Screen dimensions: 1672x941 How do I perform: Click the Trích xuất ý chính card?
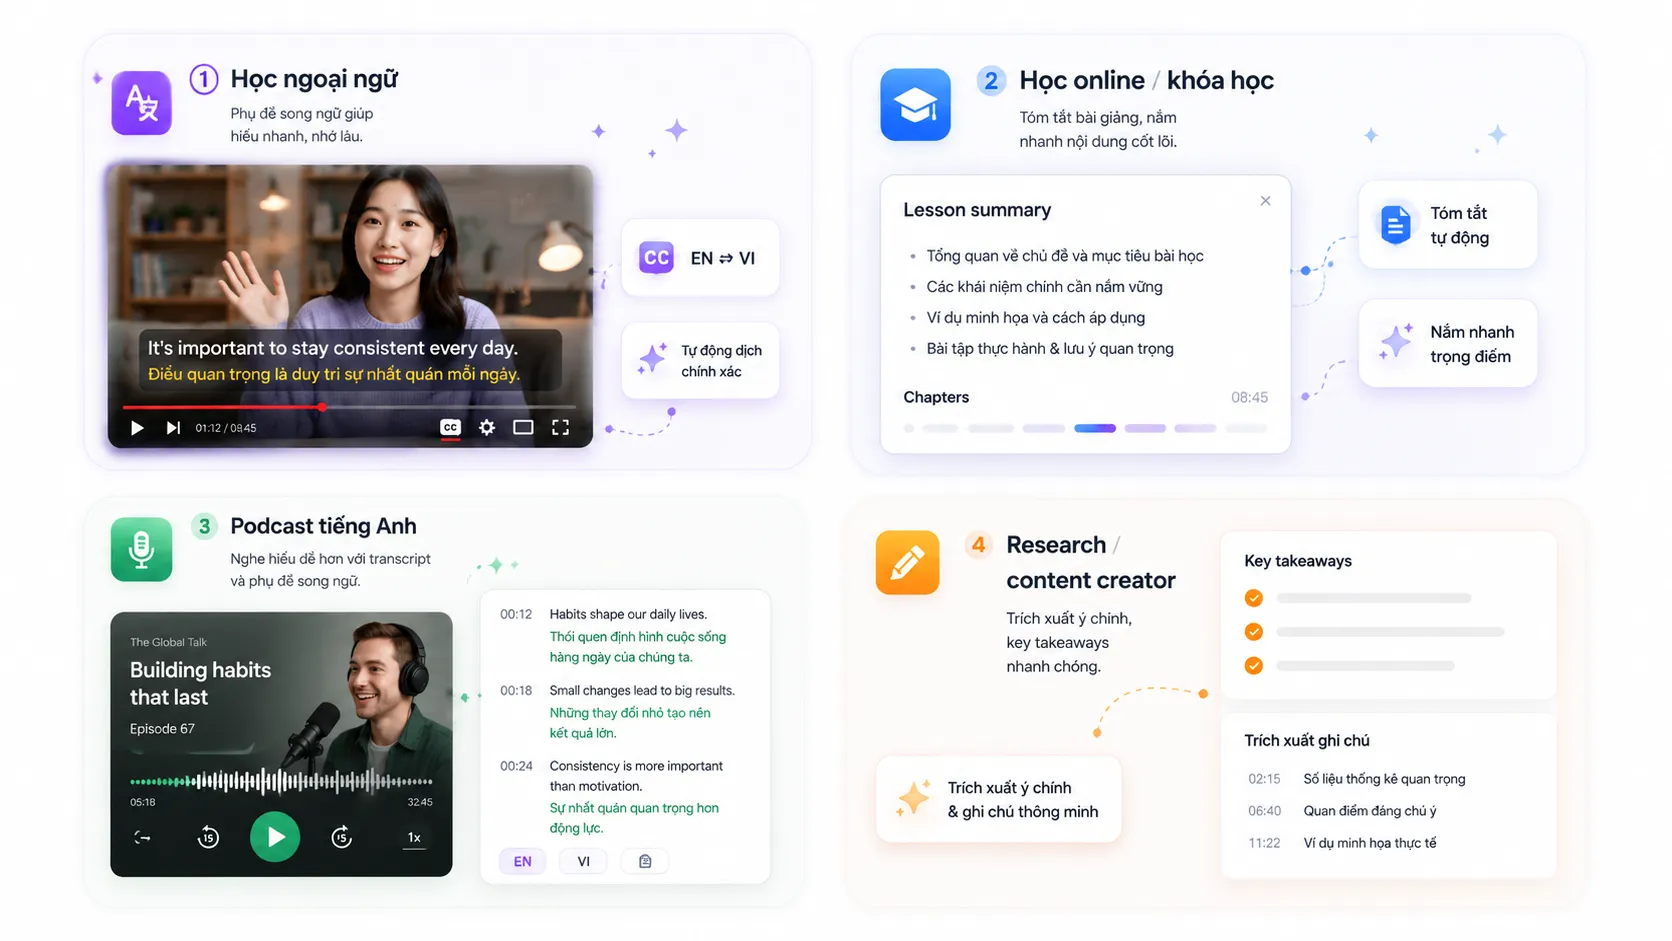pos(998,799)
